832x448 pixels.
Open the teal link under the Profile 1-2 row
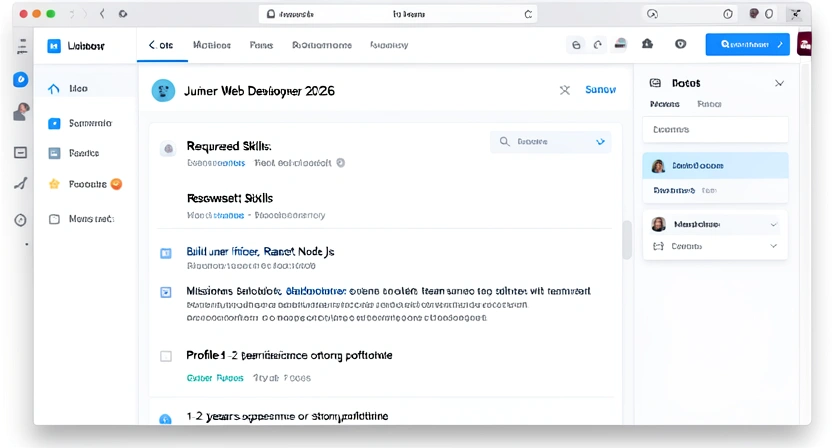(x=215, y=378)
